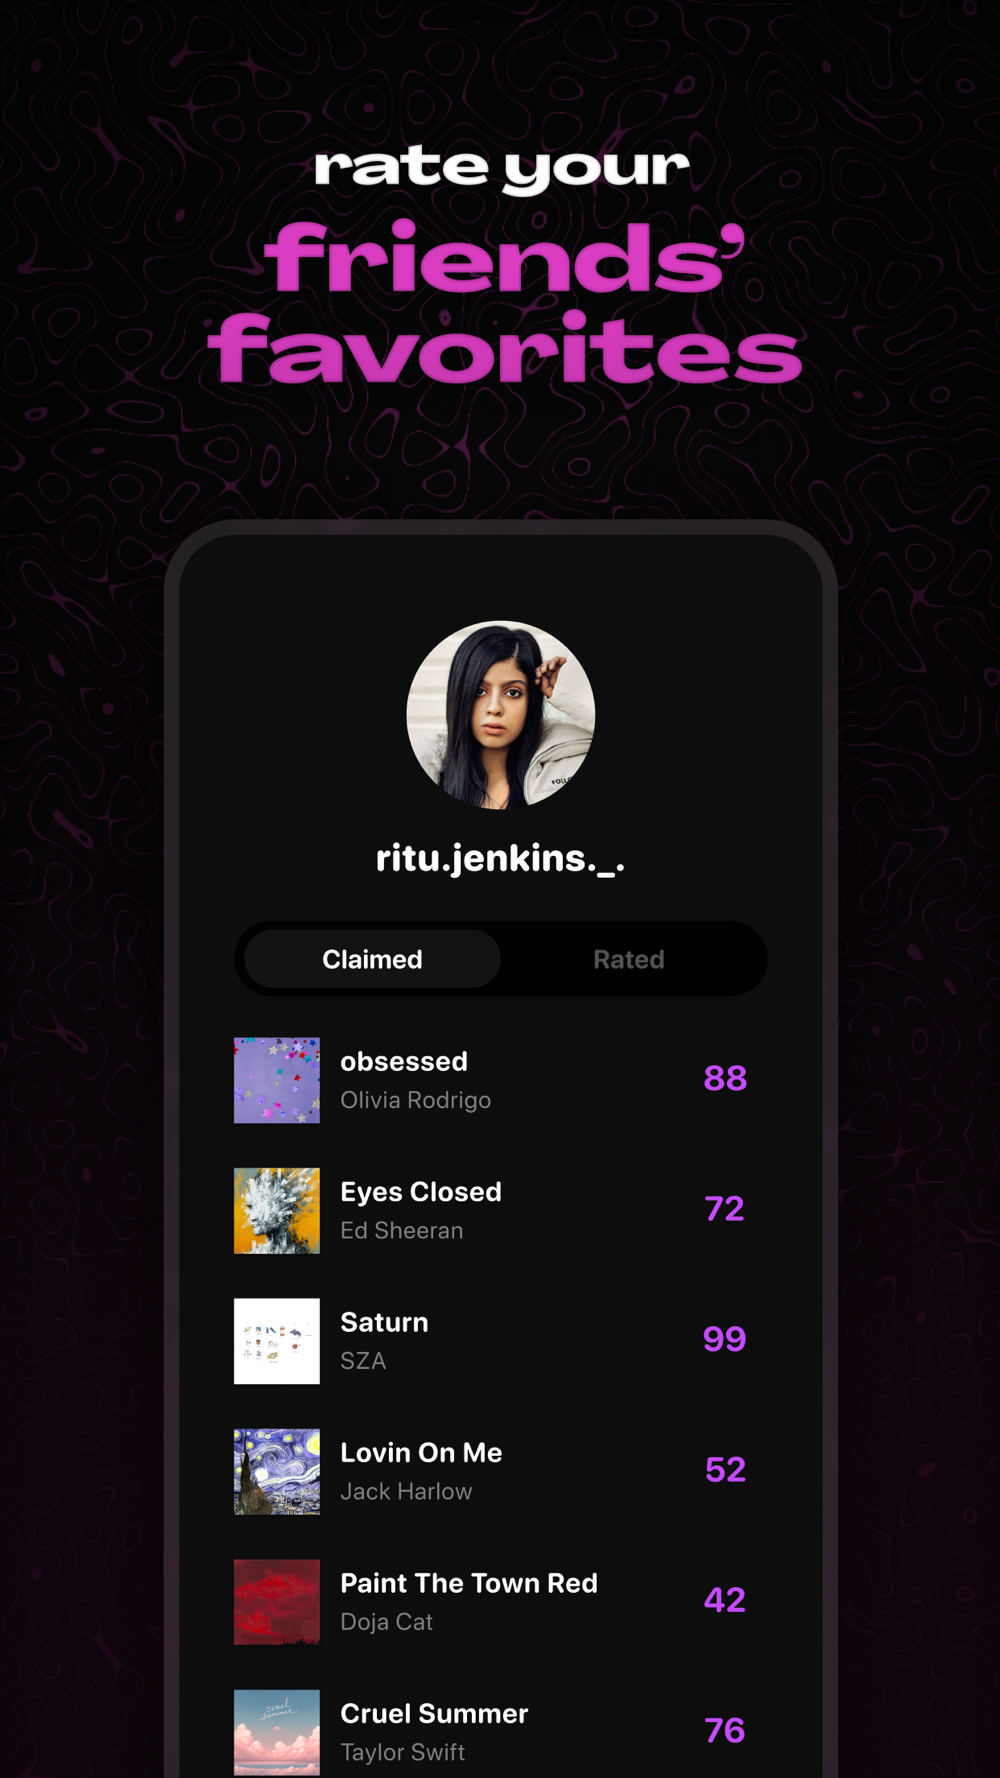Image resolution: width=1000 pixels, height=1778 pixels.
Task: Open the song titled obsessed
Action: pos(404,1061)
